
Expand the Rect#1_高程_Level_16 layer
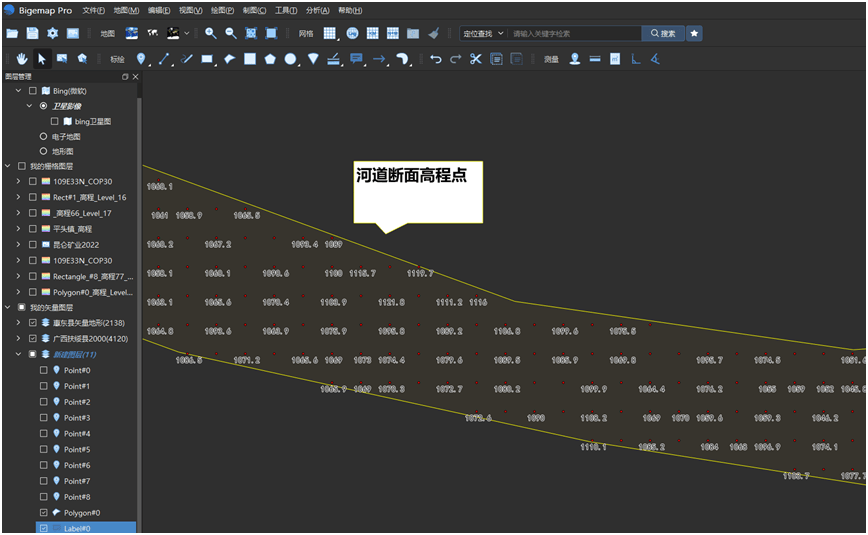(19, 197)
